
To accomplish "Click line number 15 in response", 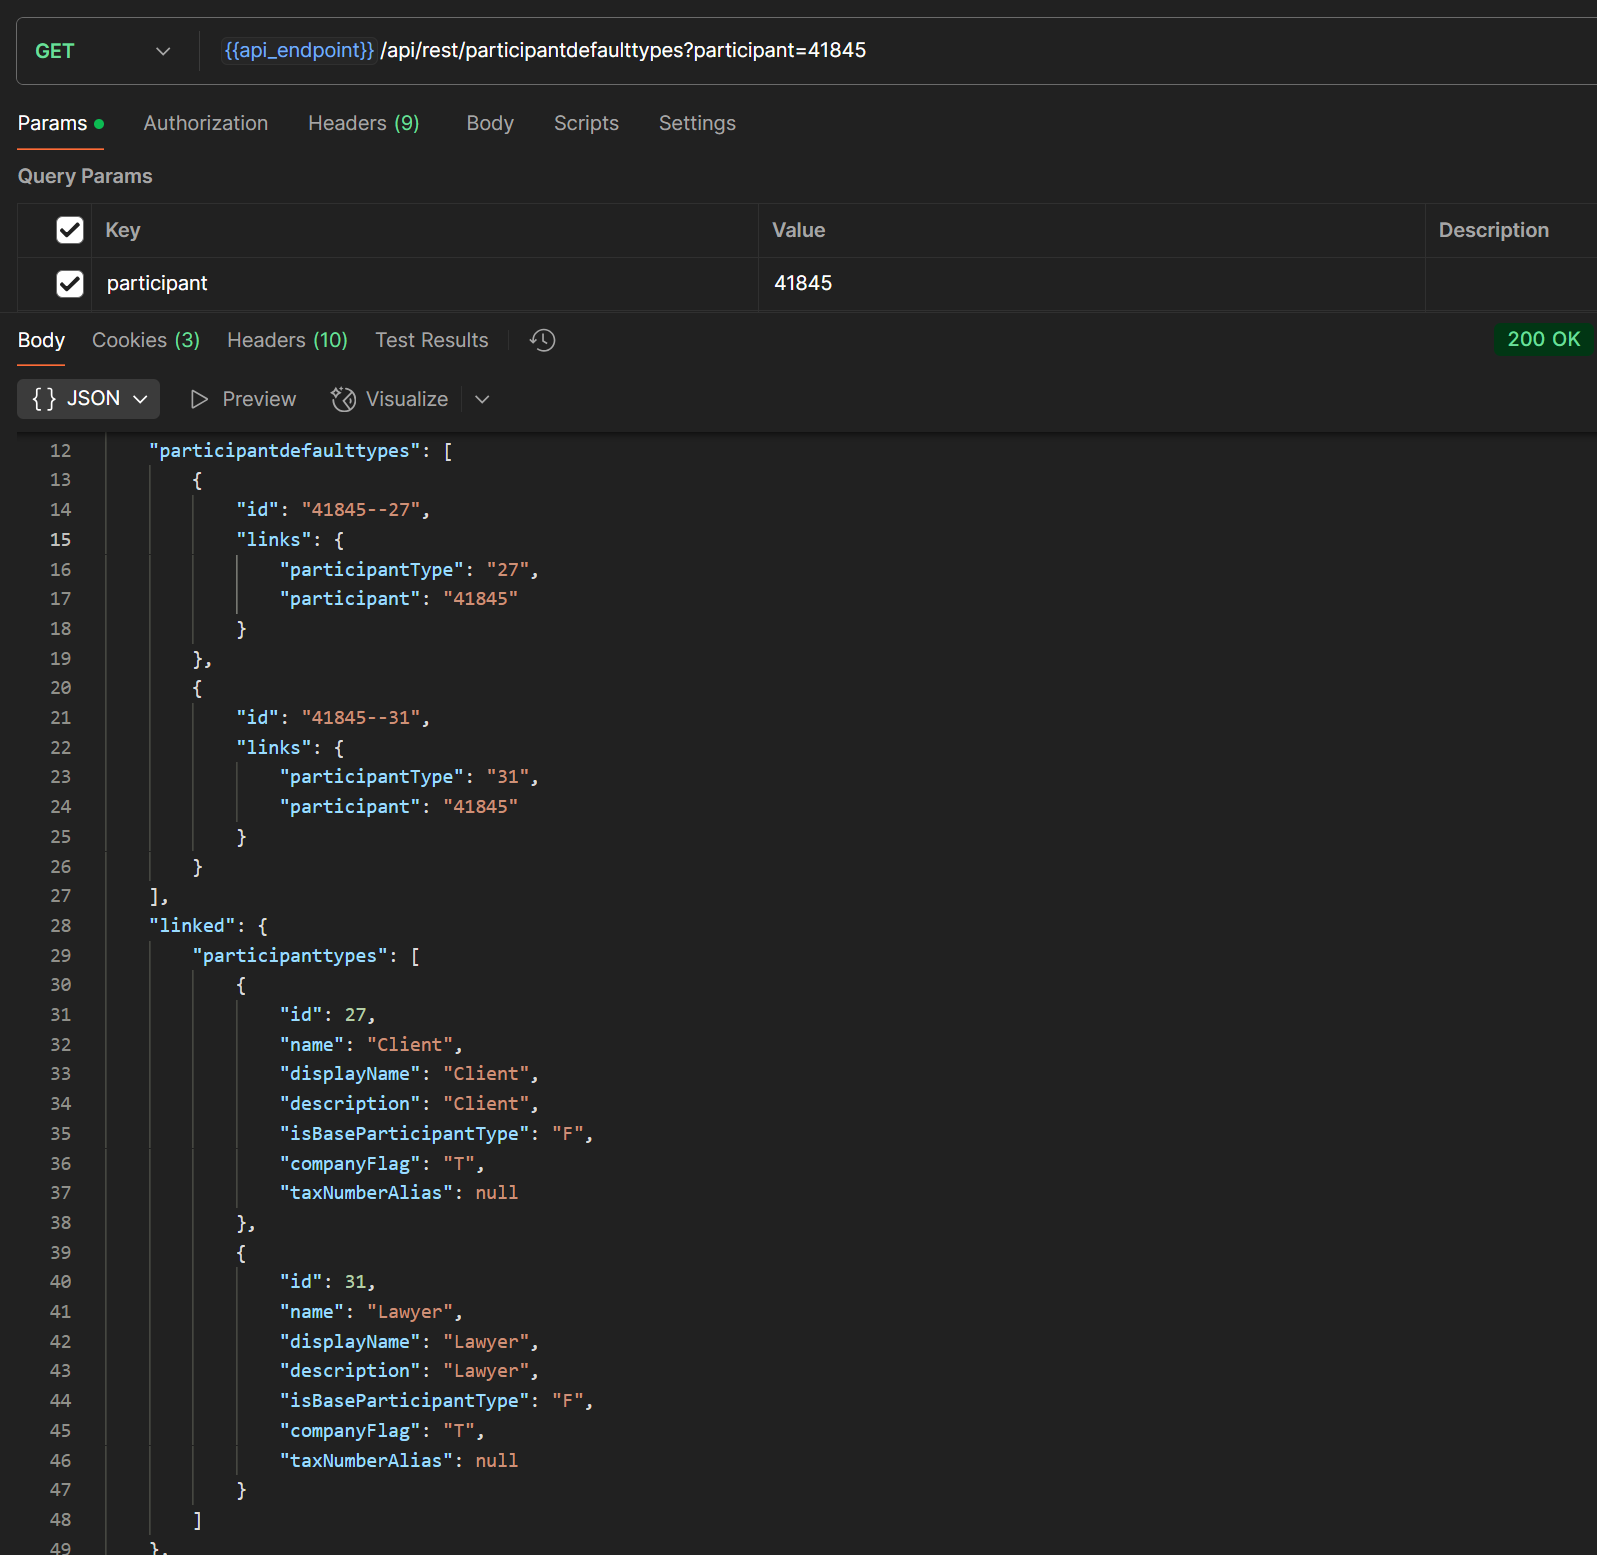I will 60,540.
